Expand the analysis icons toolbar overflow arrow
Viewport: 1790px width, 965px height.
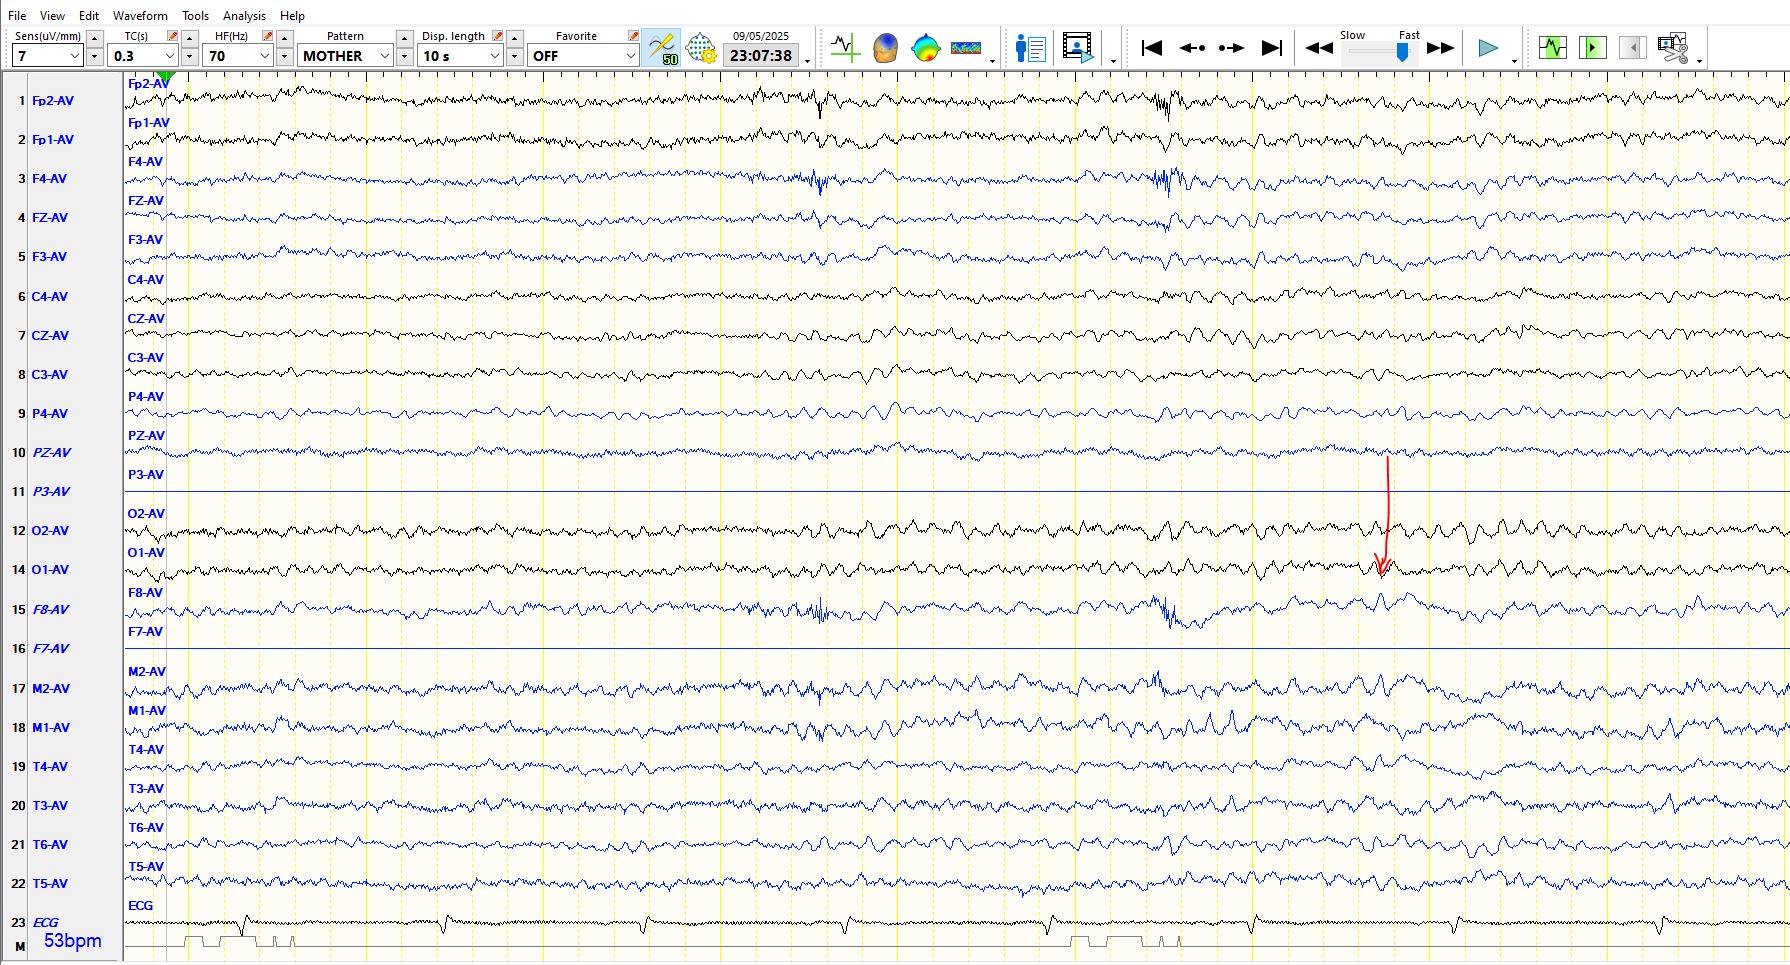tap(992, 61)
